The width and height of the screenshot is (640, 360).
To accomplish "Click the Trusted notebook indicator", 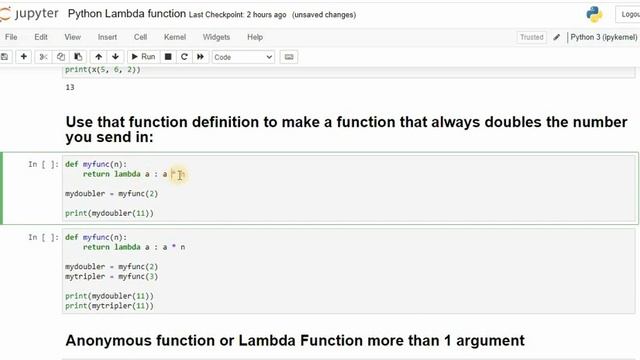I will (x=531, y=37).
